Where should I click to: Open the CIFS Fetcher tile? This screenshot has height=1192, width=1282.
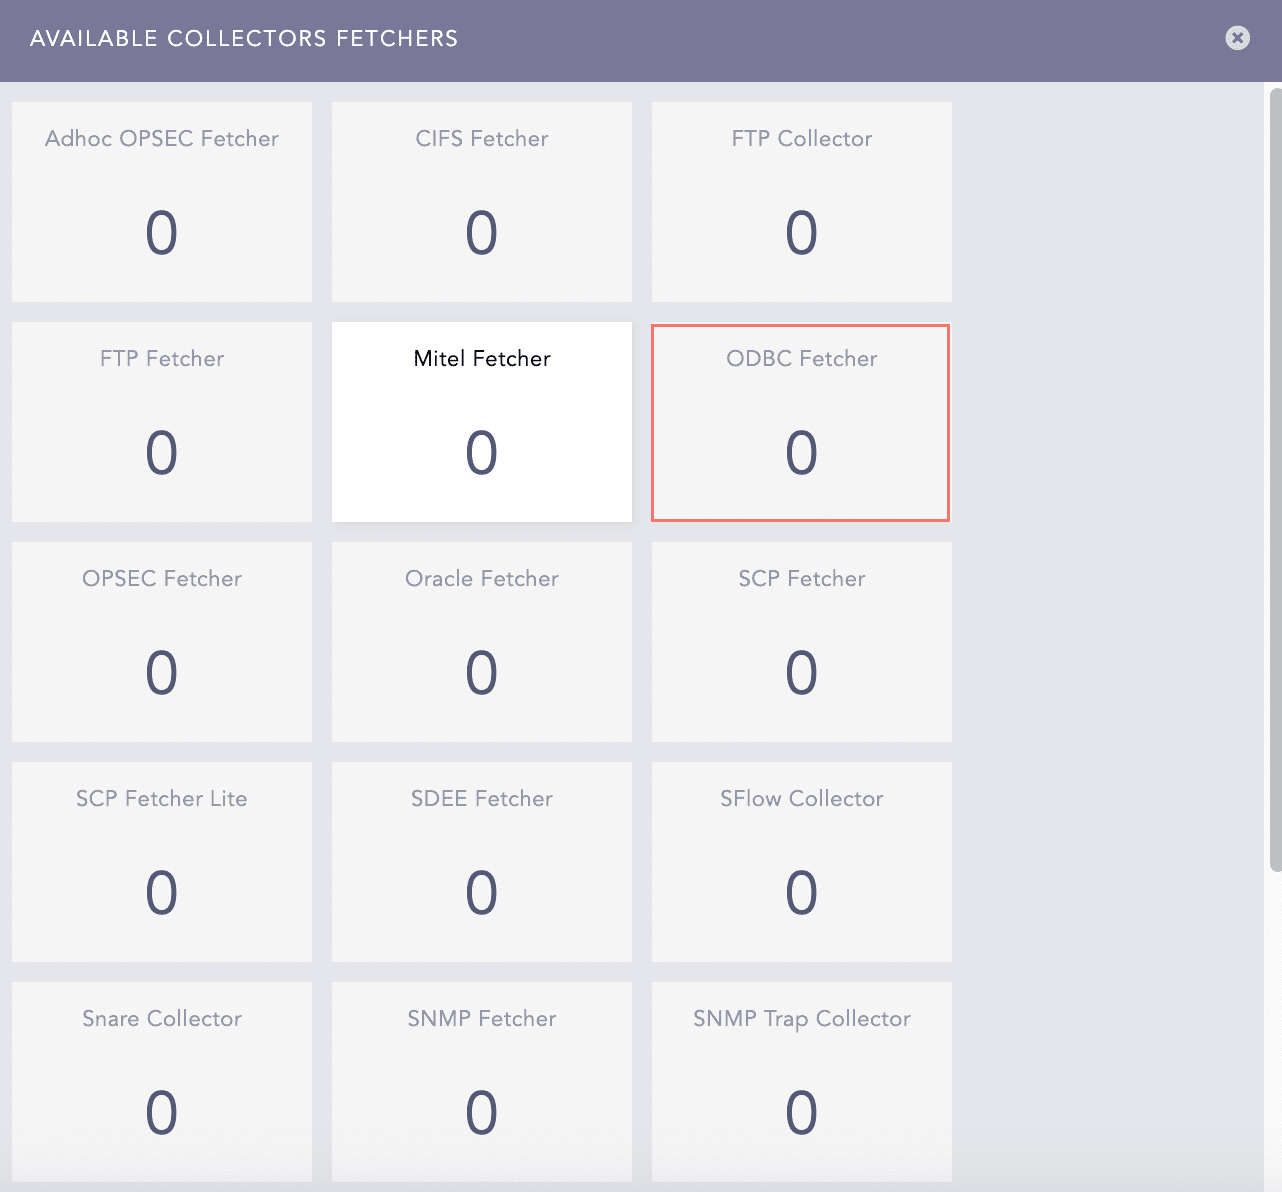pos(482,202)
